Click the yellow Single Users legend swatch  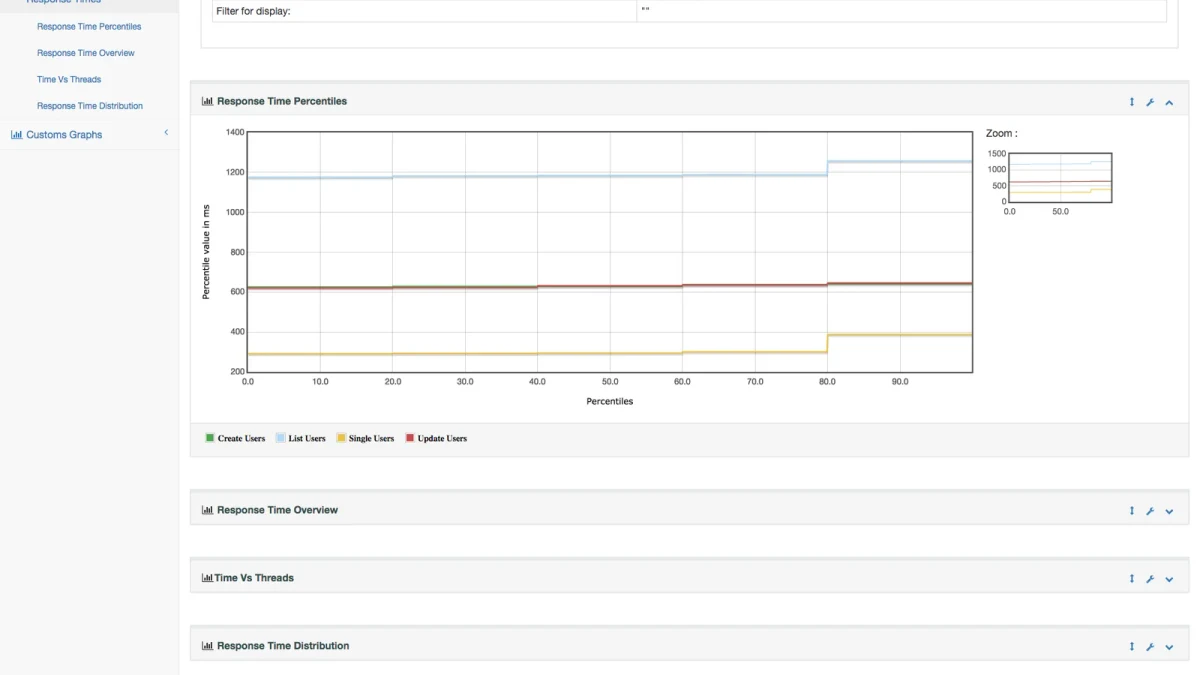(341, 438)
